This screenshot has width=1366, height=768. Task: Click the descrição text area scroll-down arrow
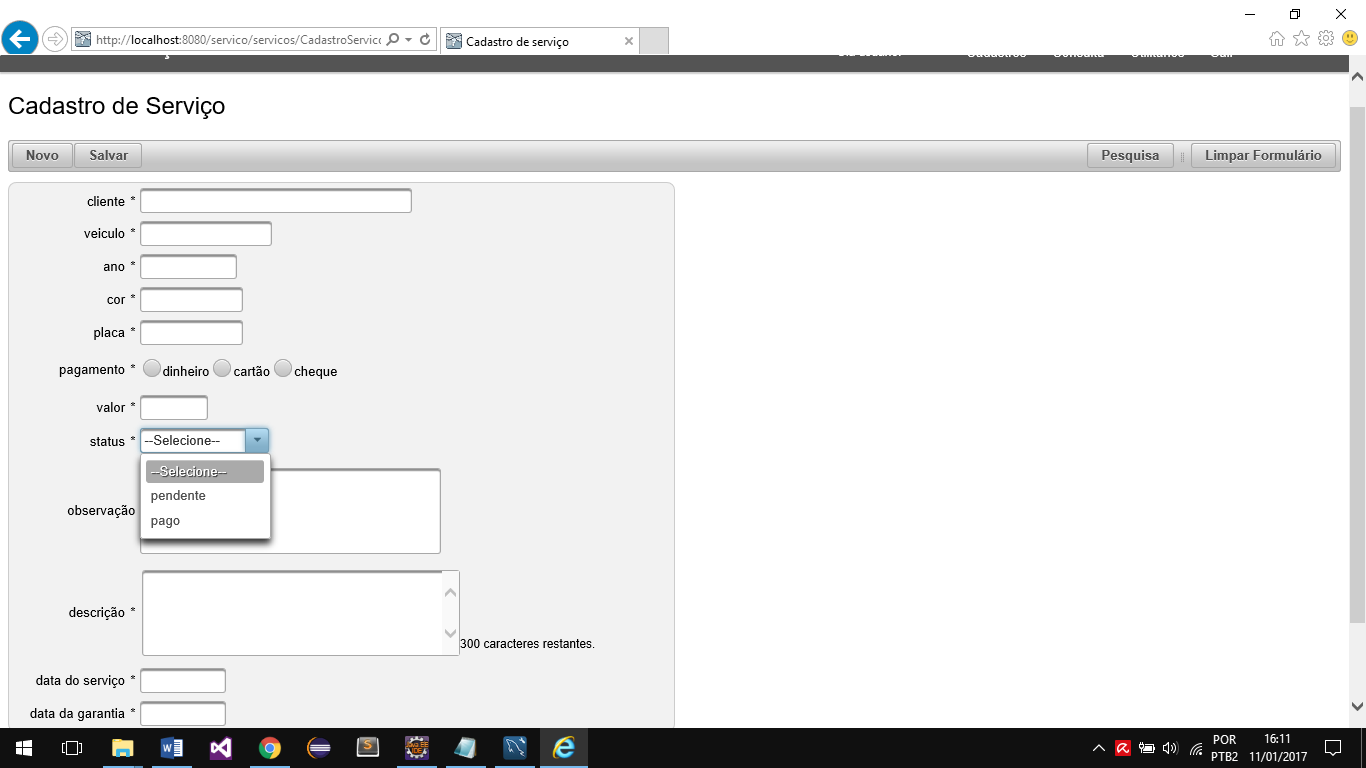pos(450,634)
